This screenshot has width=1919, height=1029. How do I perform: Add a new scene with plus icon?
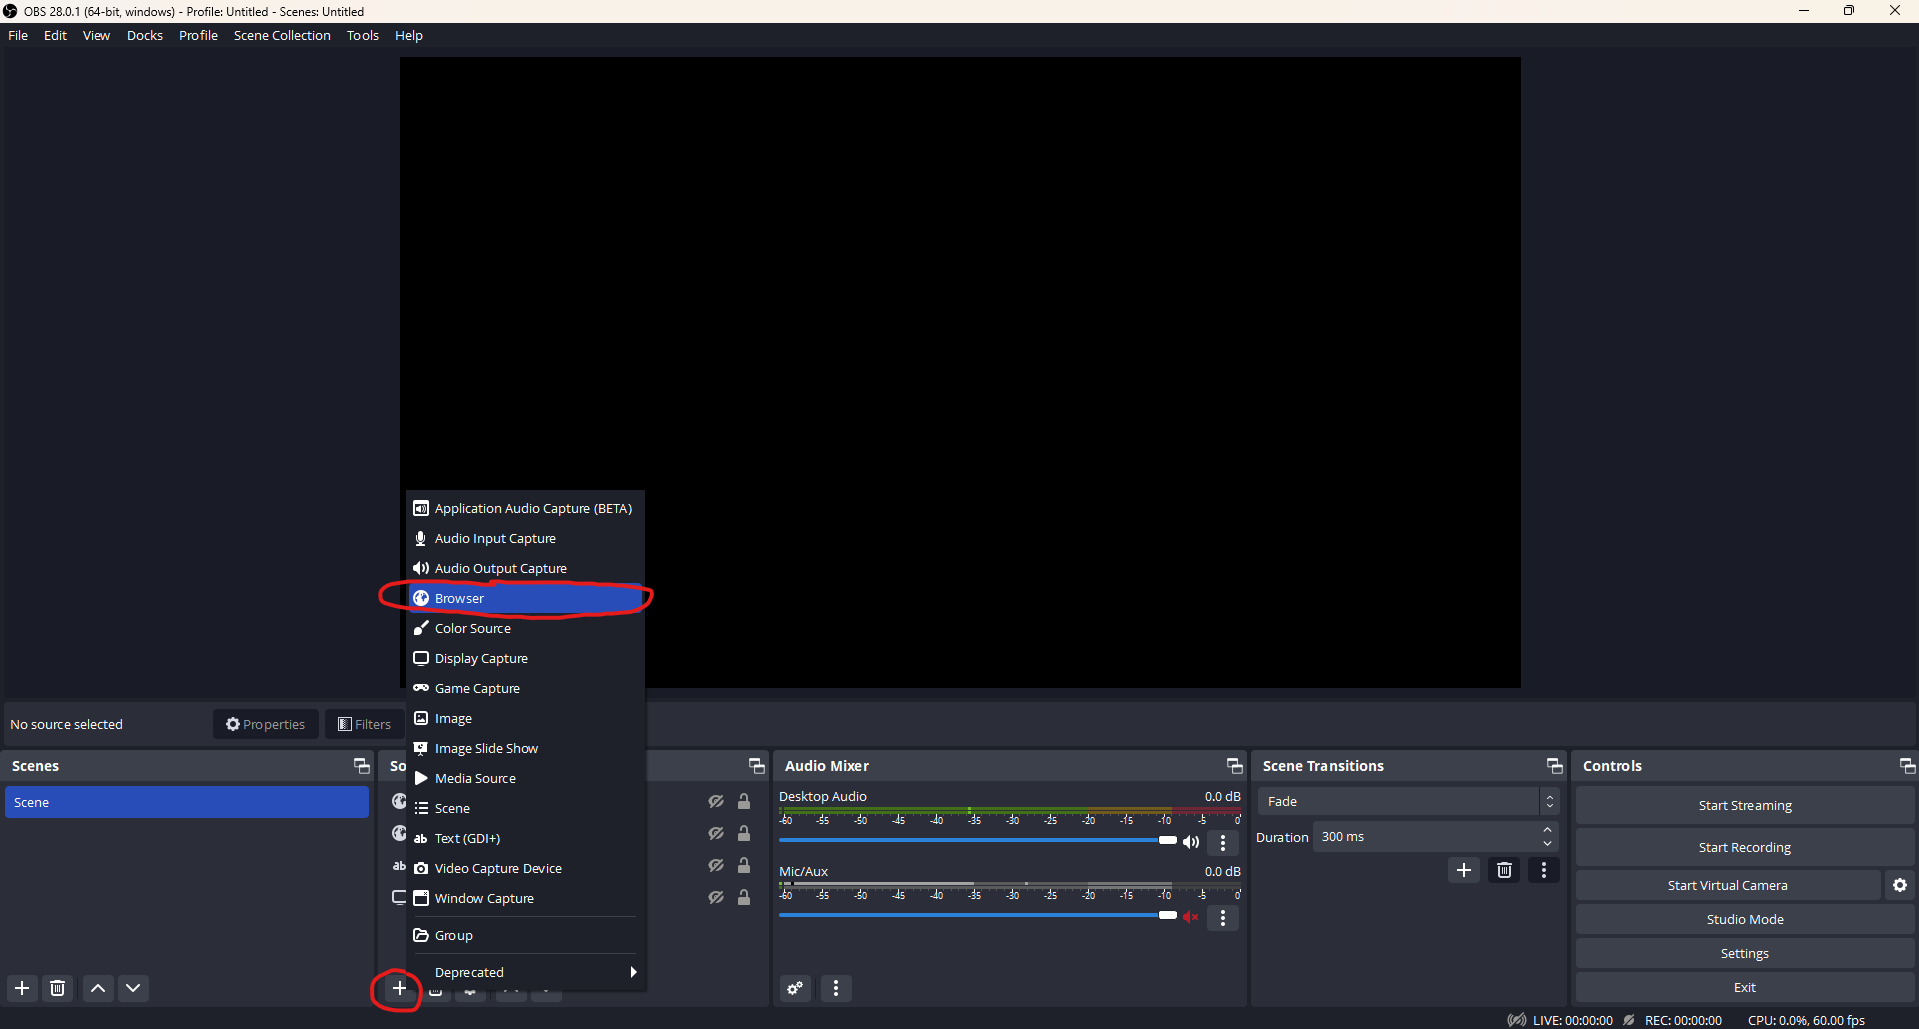[22, 988]
